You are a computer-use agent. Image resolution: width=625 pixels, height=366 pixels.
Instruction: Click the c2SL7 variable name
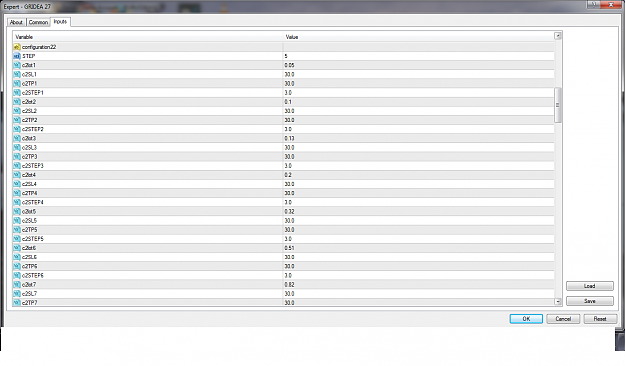pyautogui.click(x=29, y=294)
